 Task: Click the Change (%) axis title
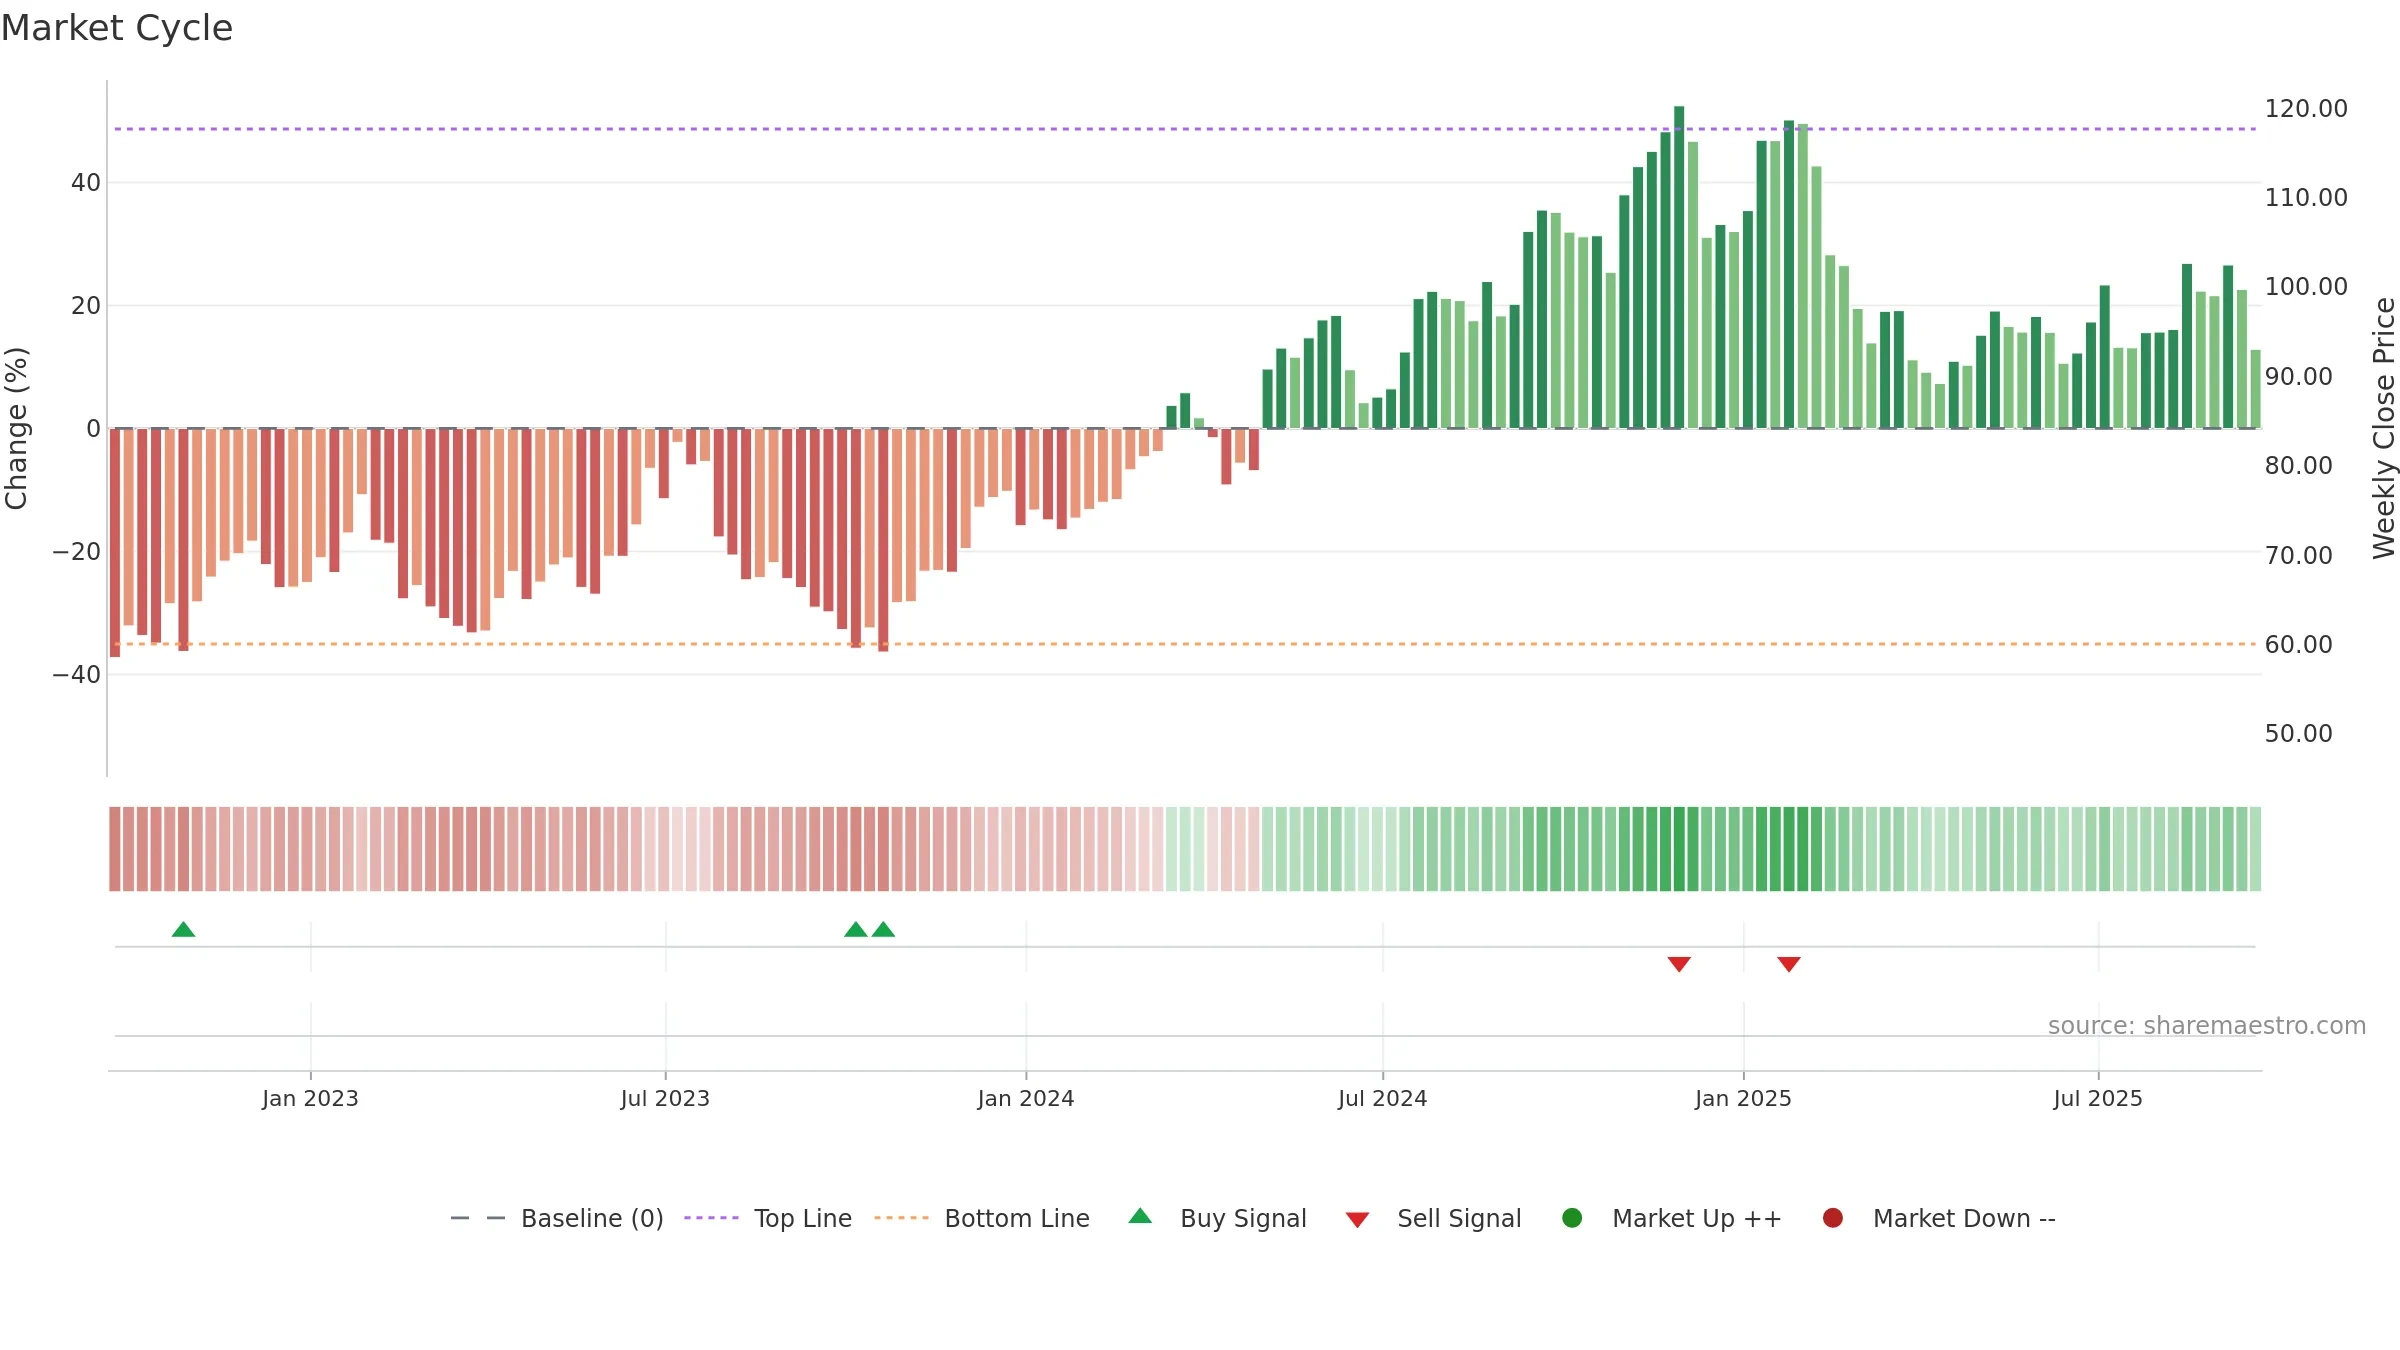tap(16, 428)
